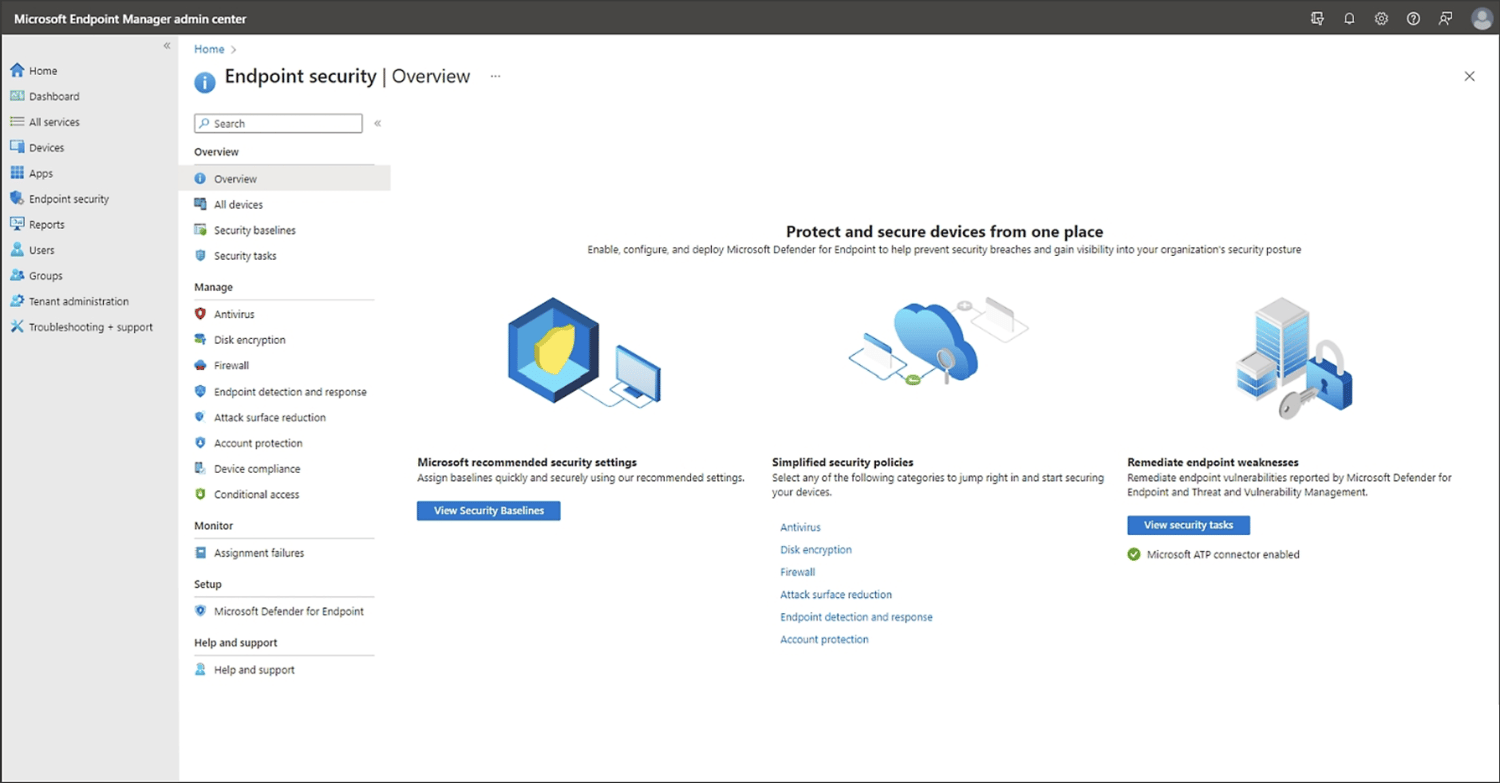The height and width of the screenshot is (783, 1500).
Task: Collapse the left navigation pane
Action: [x=167, y=45]
